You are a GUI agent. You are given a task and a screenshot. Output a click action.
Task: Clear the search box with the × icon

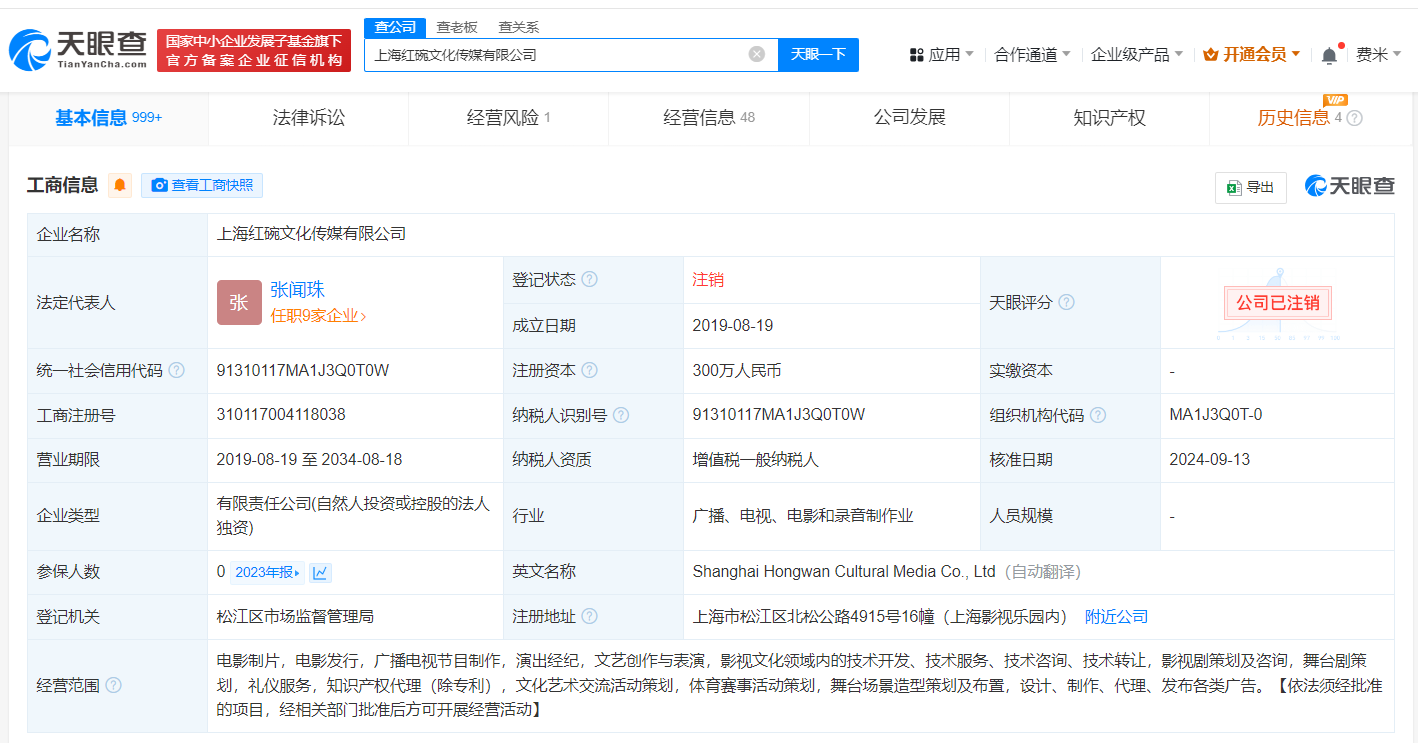(757, 54)
